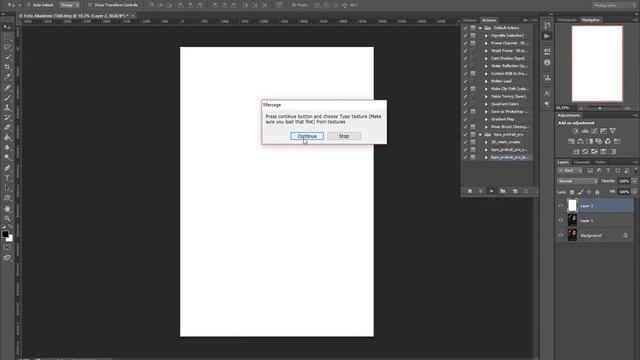Switch to the Navigator tab
The height and width of the screenshot is (360, 640).
(591, 20)
